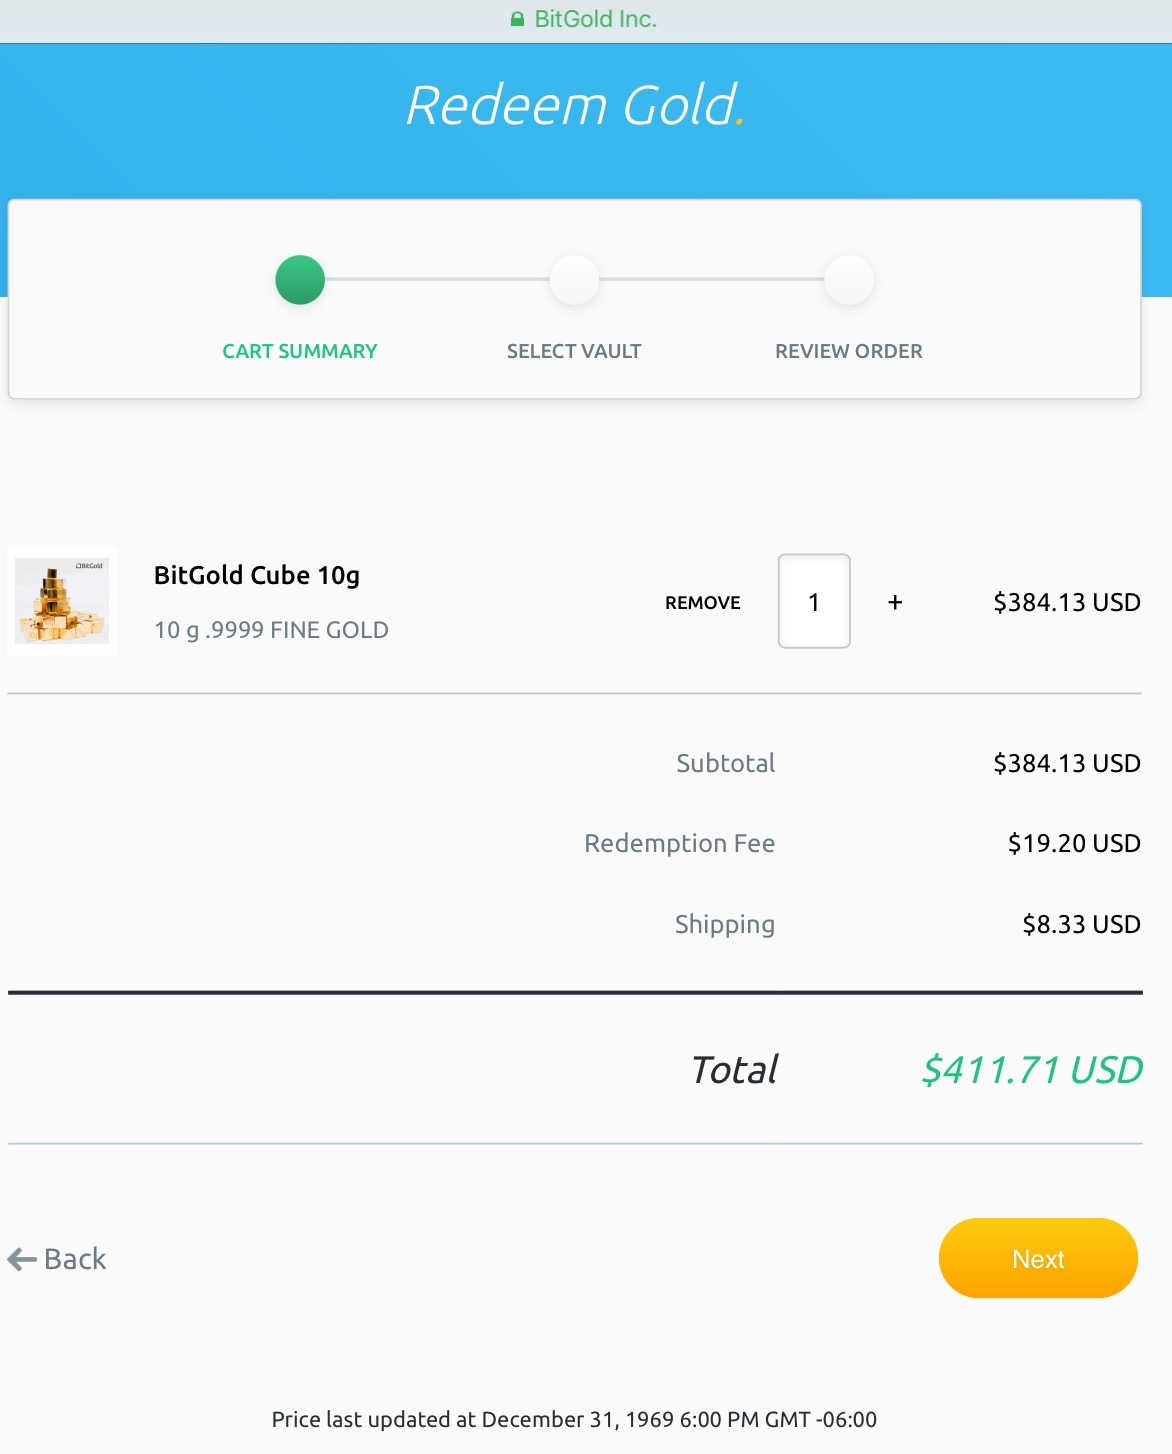
Task: Click the Redemption Fee amount $19.20 USD
Action: (x=1074, y=843)
